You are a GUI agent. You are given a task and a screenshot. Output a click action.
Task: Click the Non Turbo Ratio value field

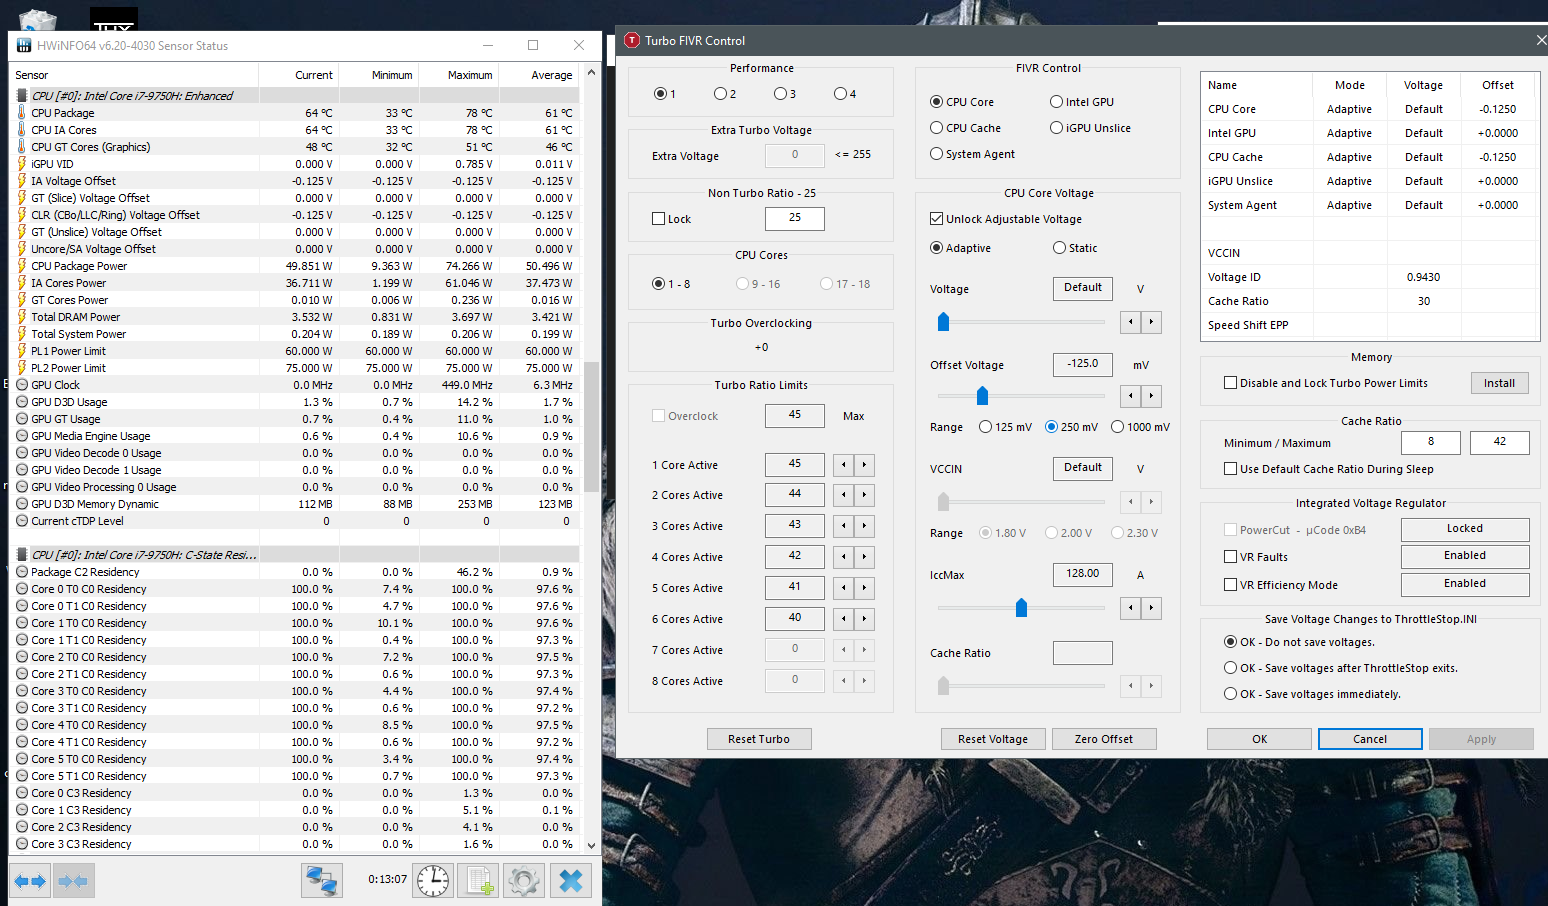[x=795, y=218]
